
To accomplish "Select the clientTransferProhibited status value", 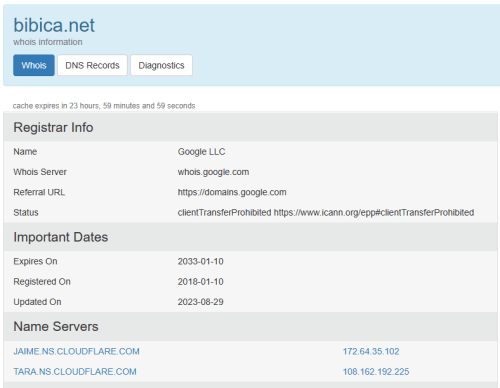I will pos(326,212).
